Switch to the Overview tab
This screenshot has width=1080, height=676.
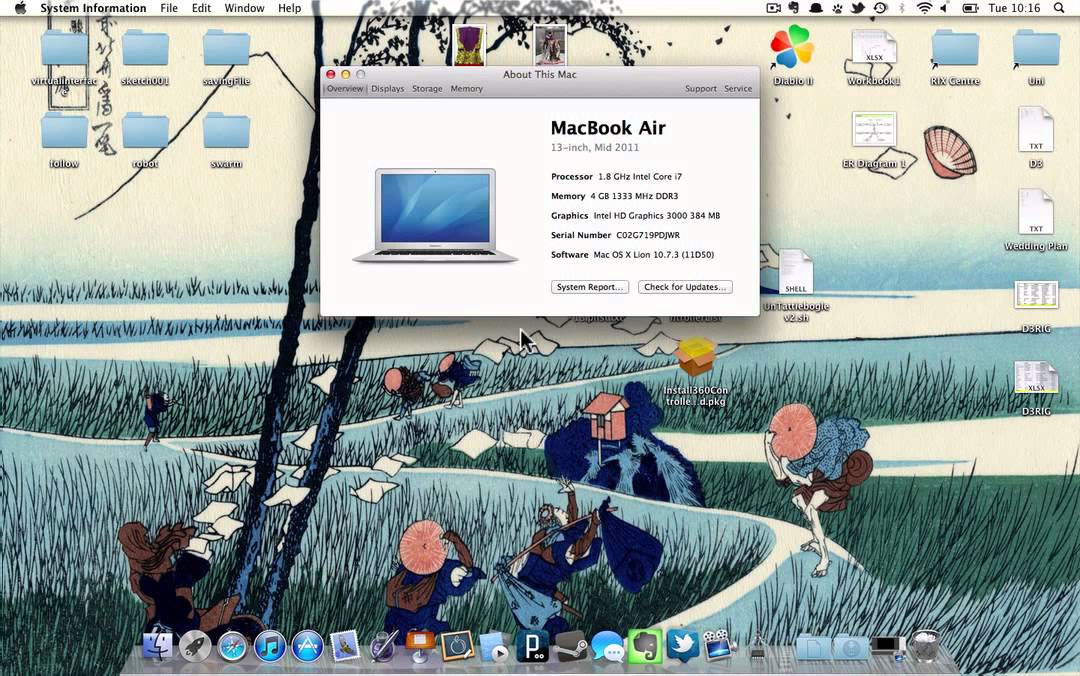pos(344,89)
